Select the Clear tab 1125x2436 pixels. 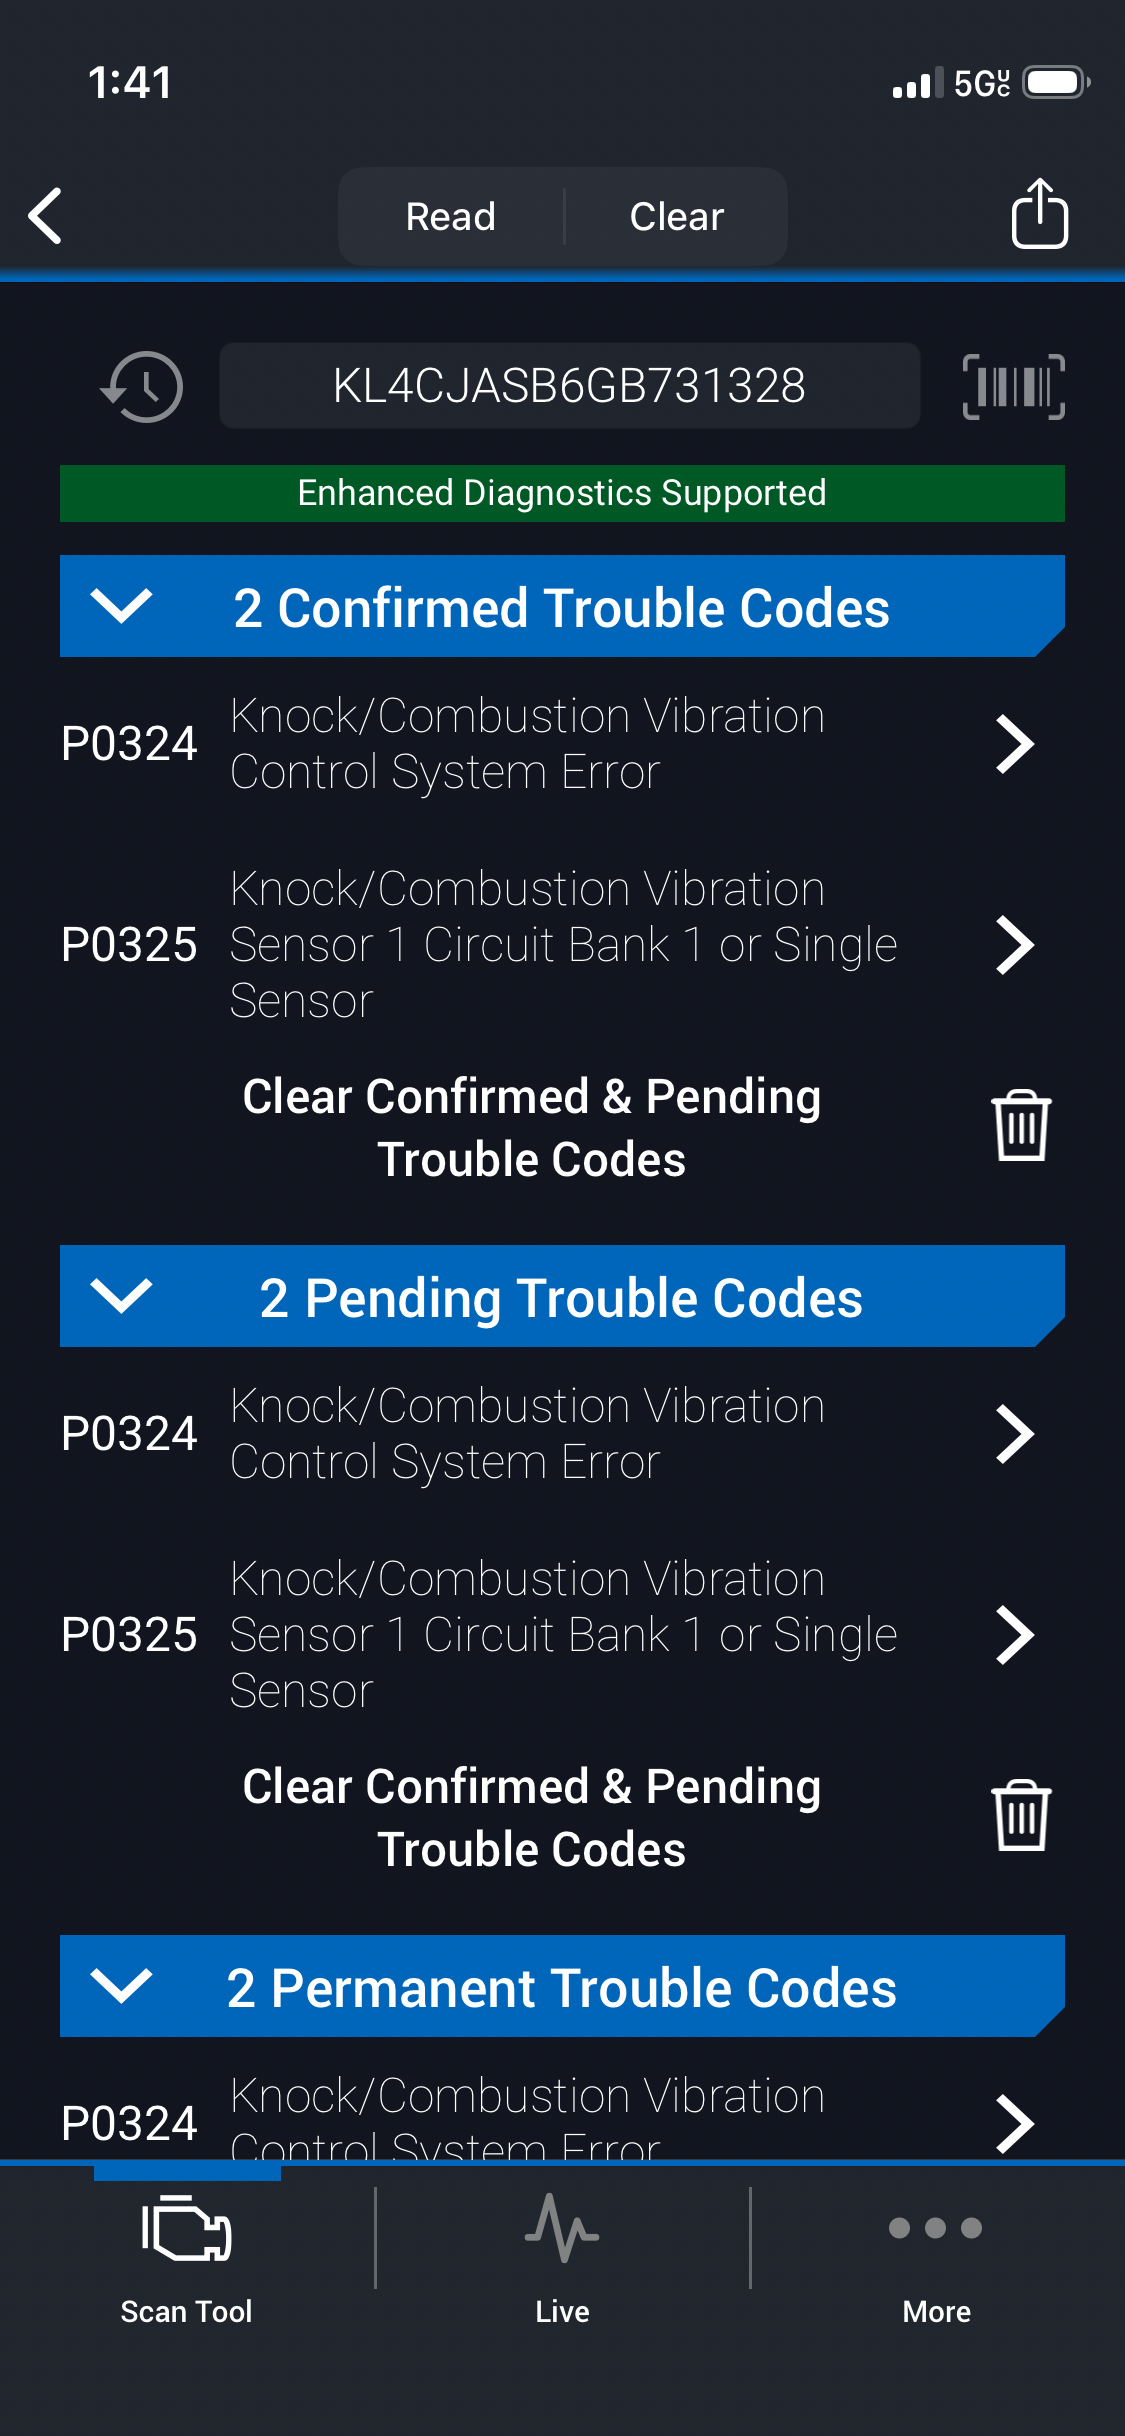676,216
